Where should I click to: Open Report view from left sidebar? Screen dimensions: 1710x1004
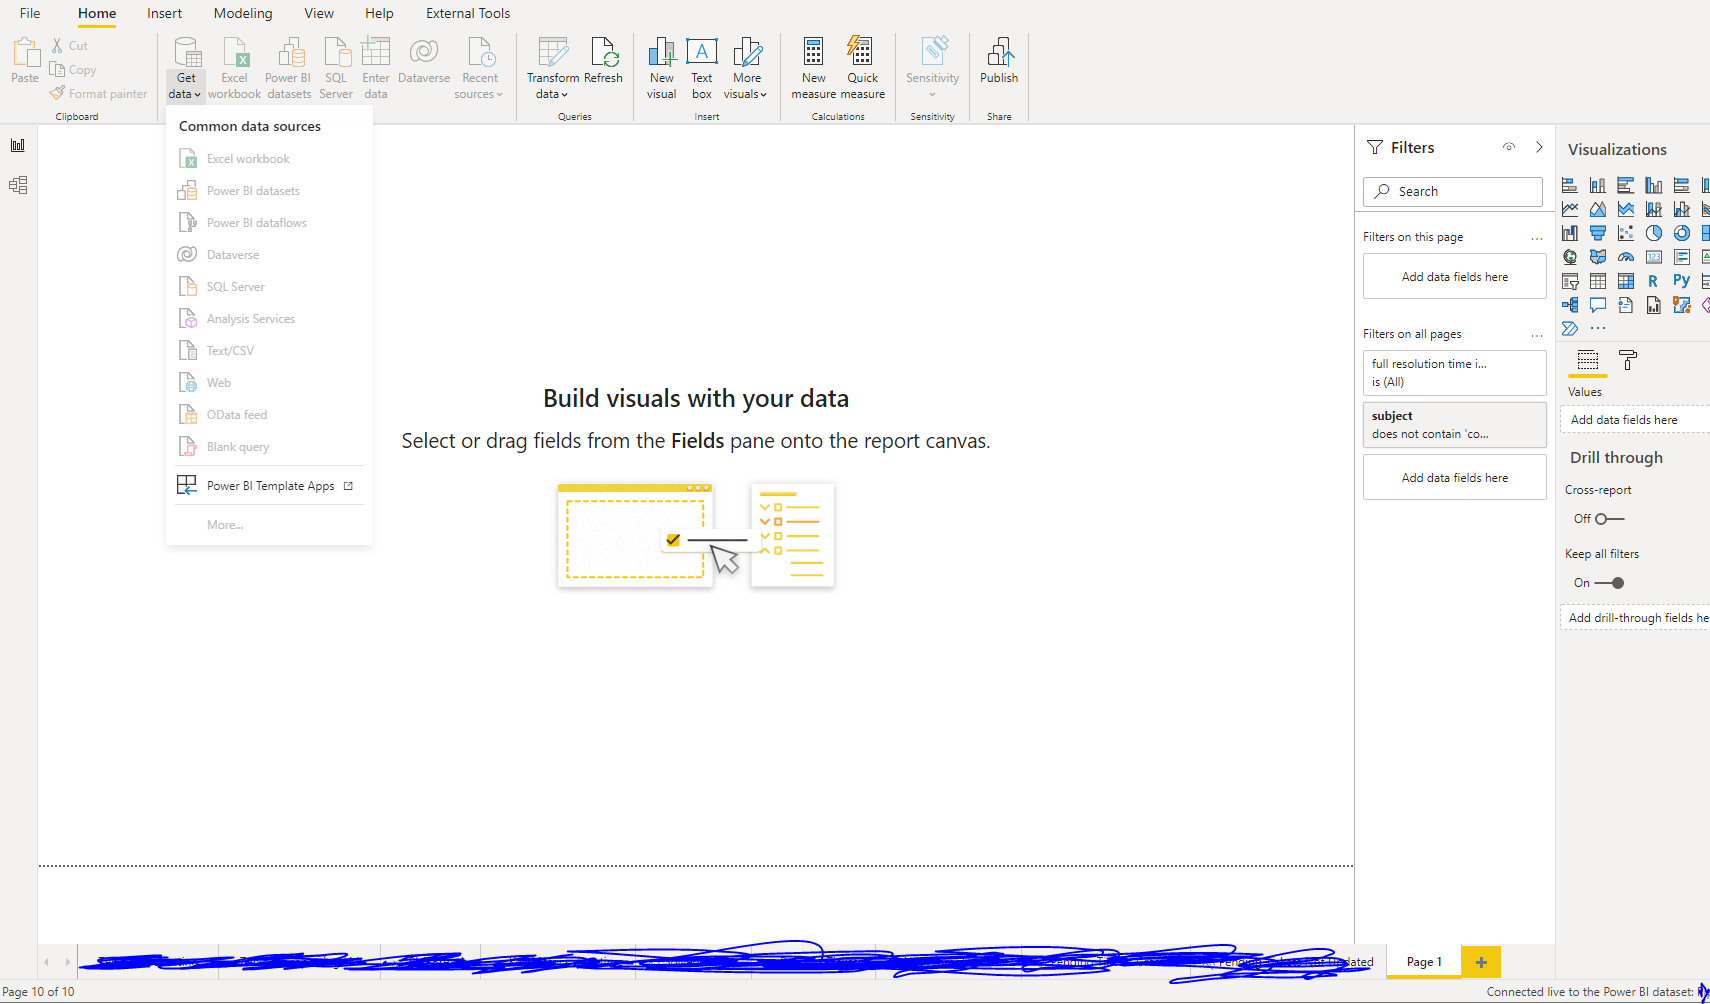(18, 145)
